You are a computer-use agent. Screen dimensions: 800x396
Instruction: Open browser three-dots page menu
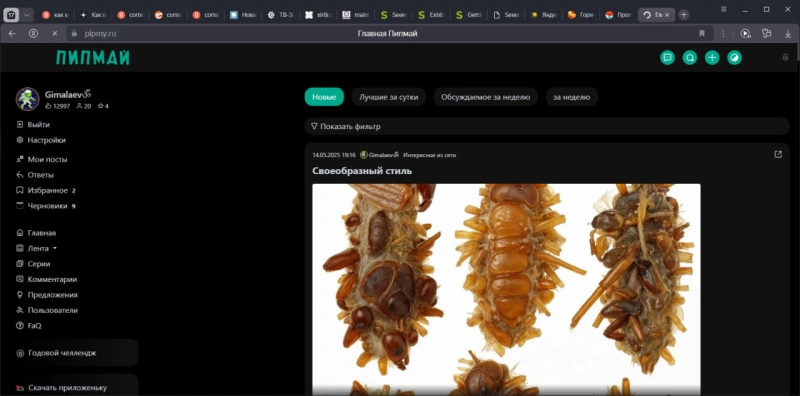[723, 34]
